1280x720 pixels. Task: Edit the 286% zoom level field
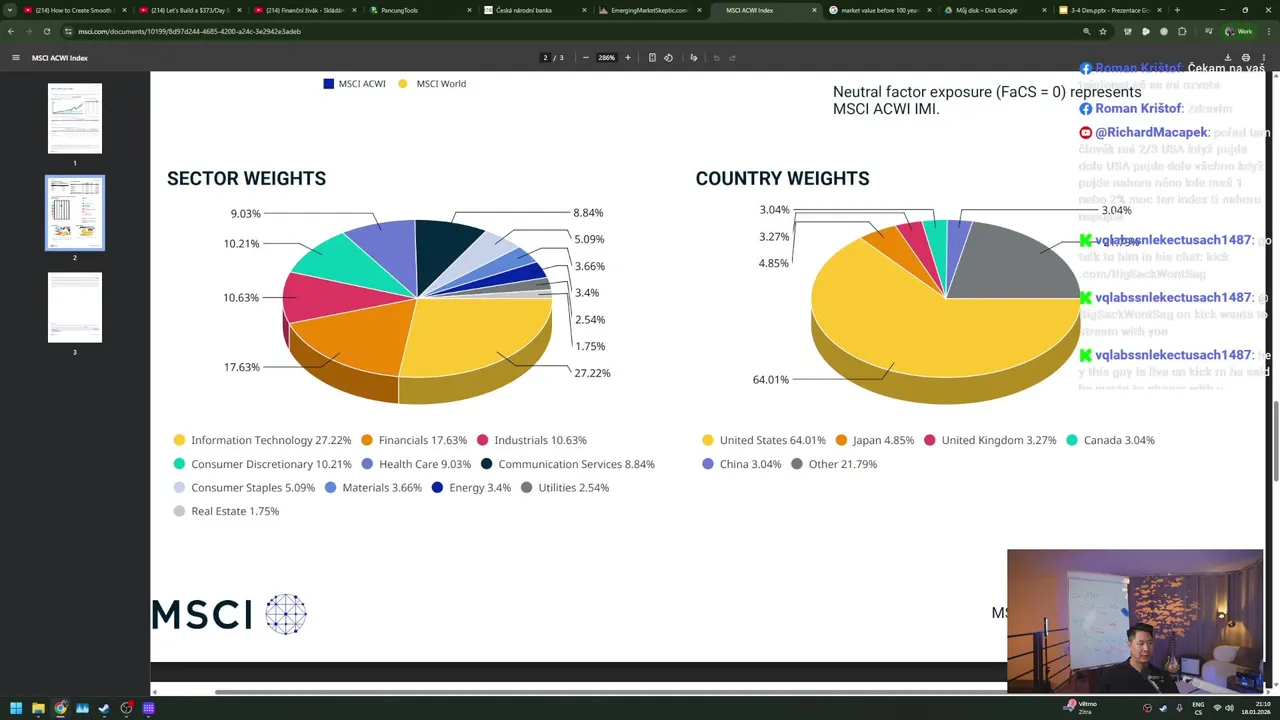(606, 58)
